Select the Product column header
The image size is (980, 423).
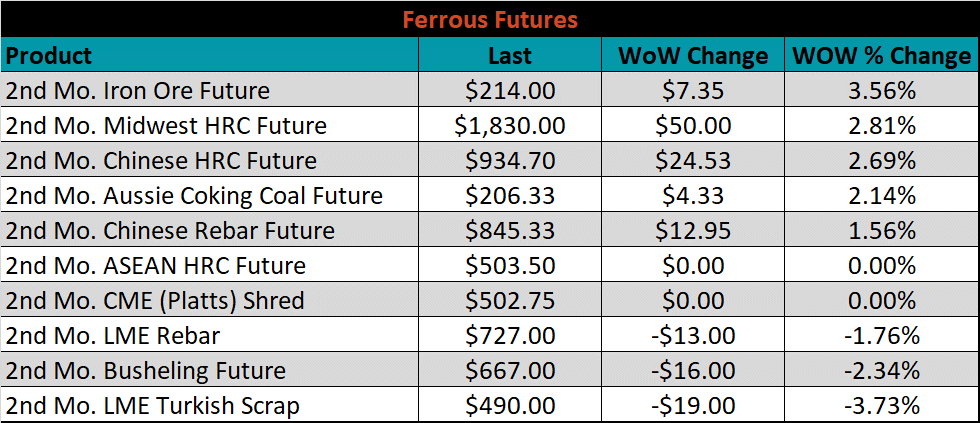click(x=210, y=54)
